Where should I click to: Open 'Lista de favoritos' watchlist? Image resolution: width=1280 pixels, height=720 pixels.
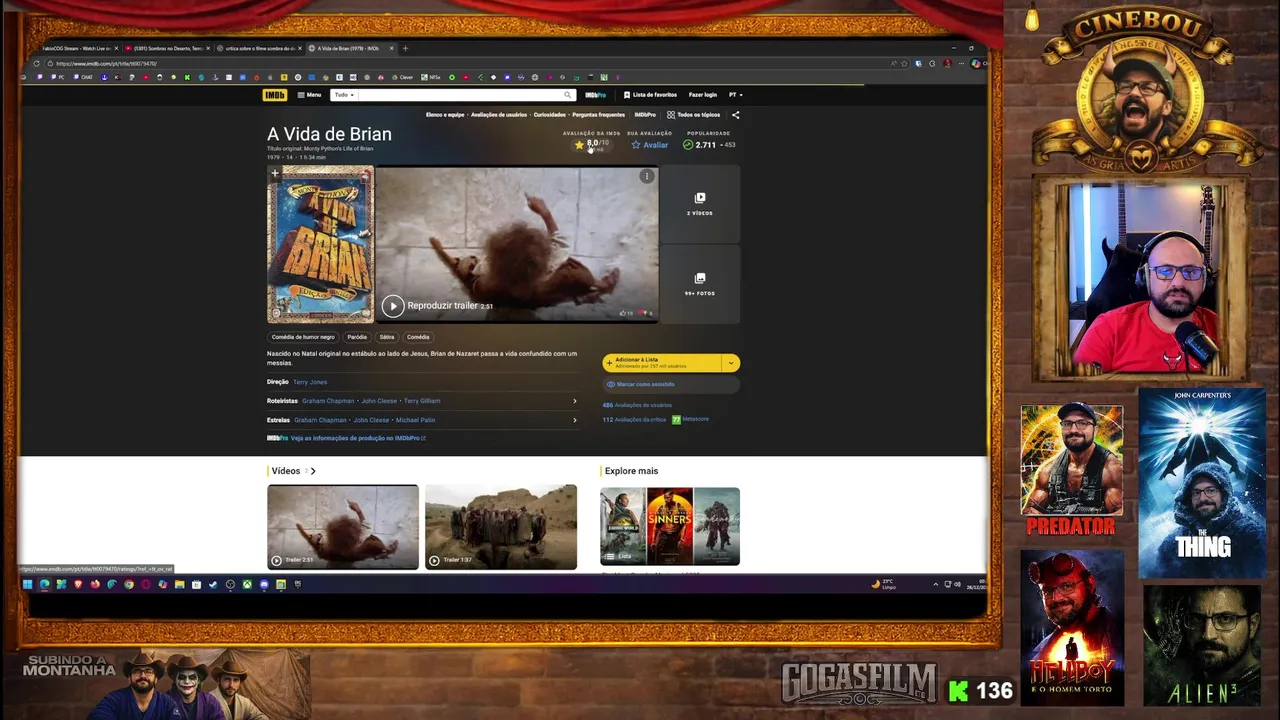650,95
